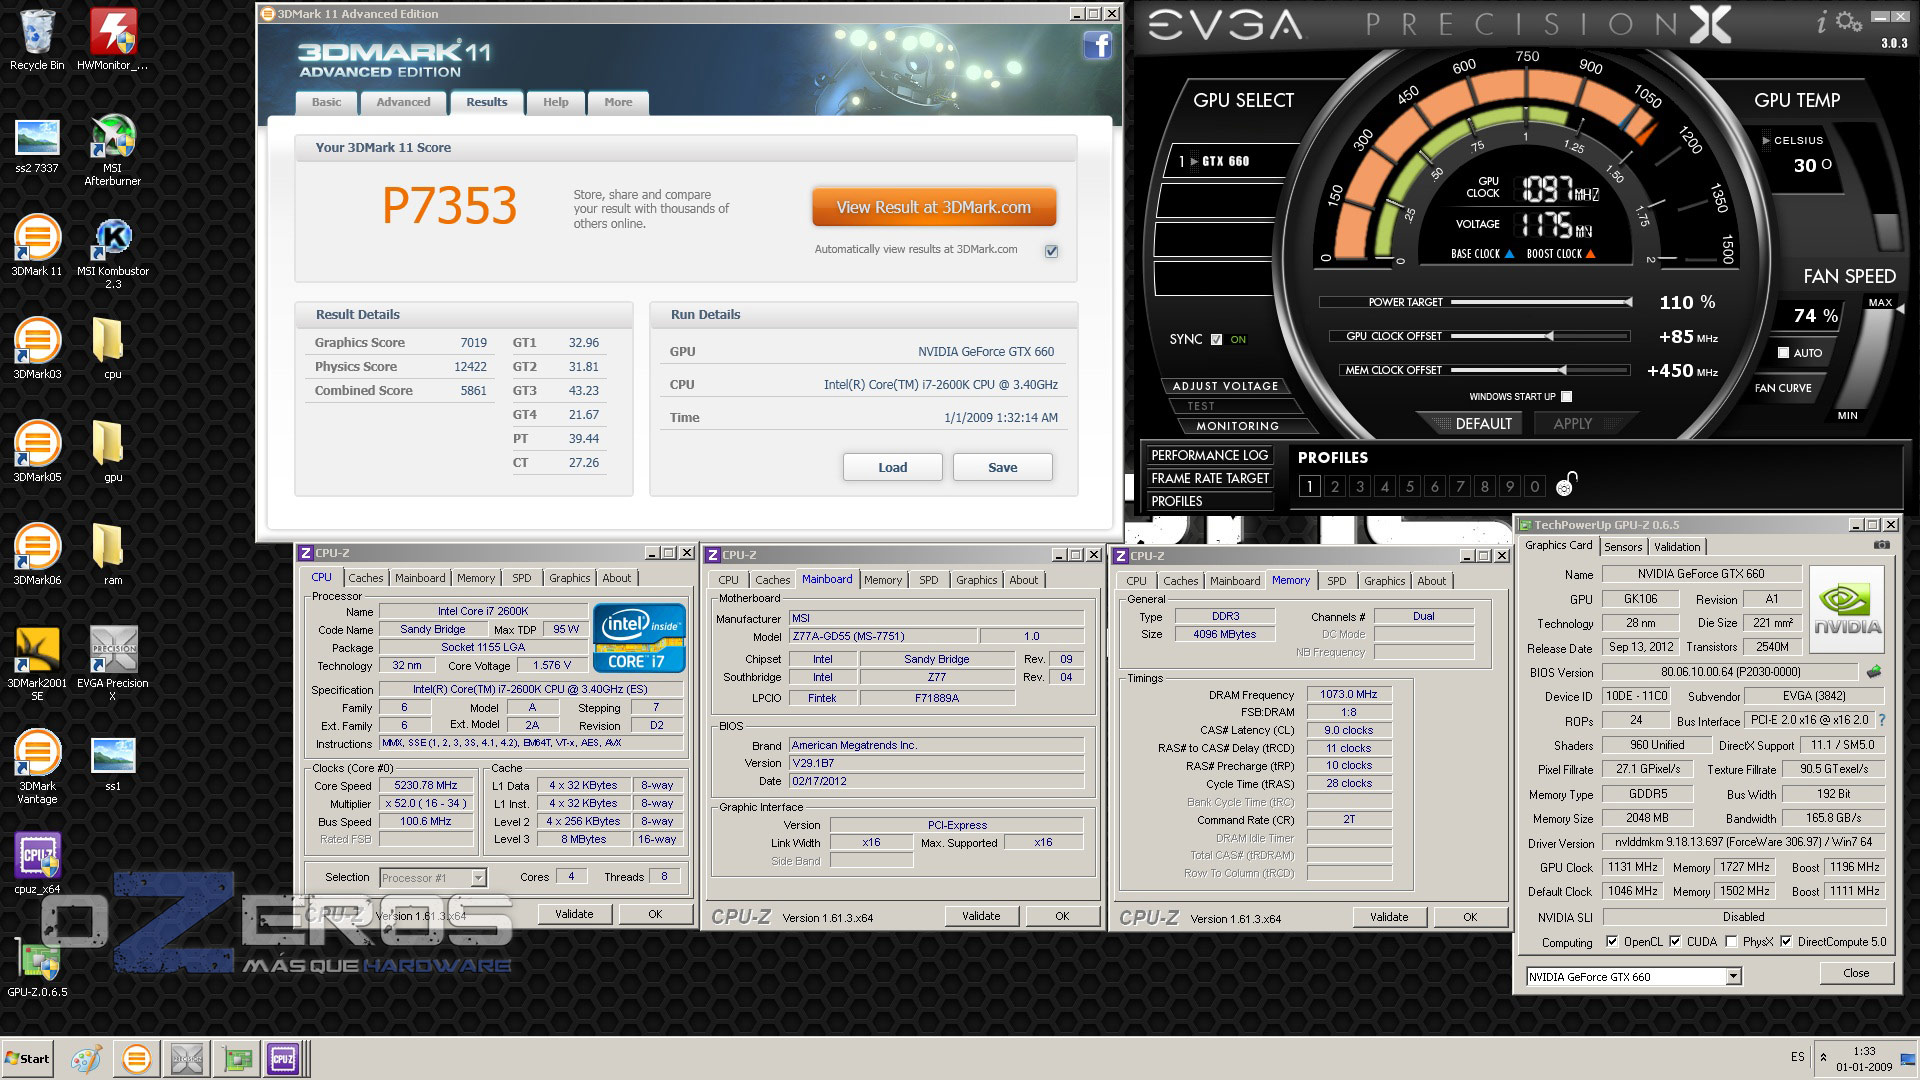Click the bus interface question mark icon
The image size is (1920, 1080).
click(1882, 720)
